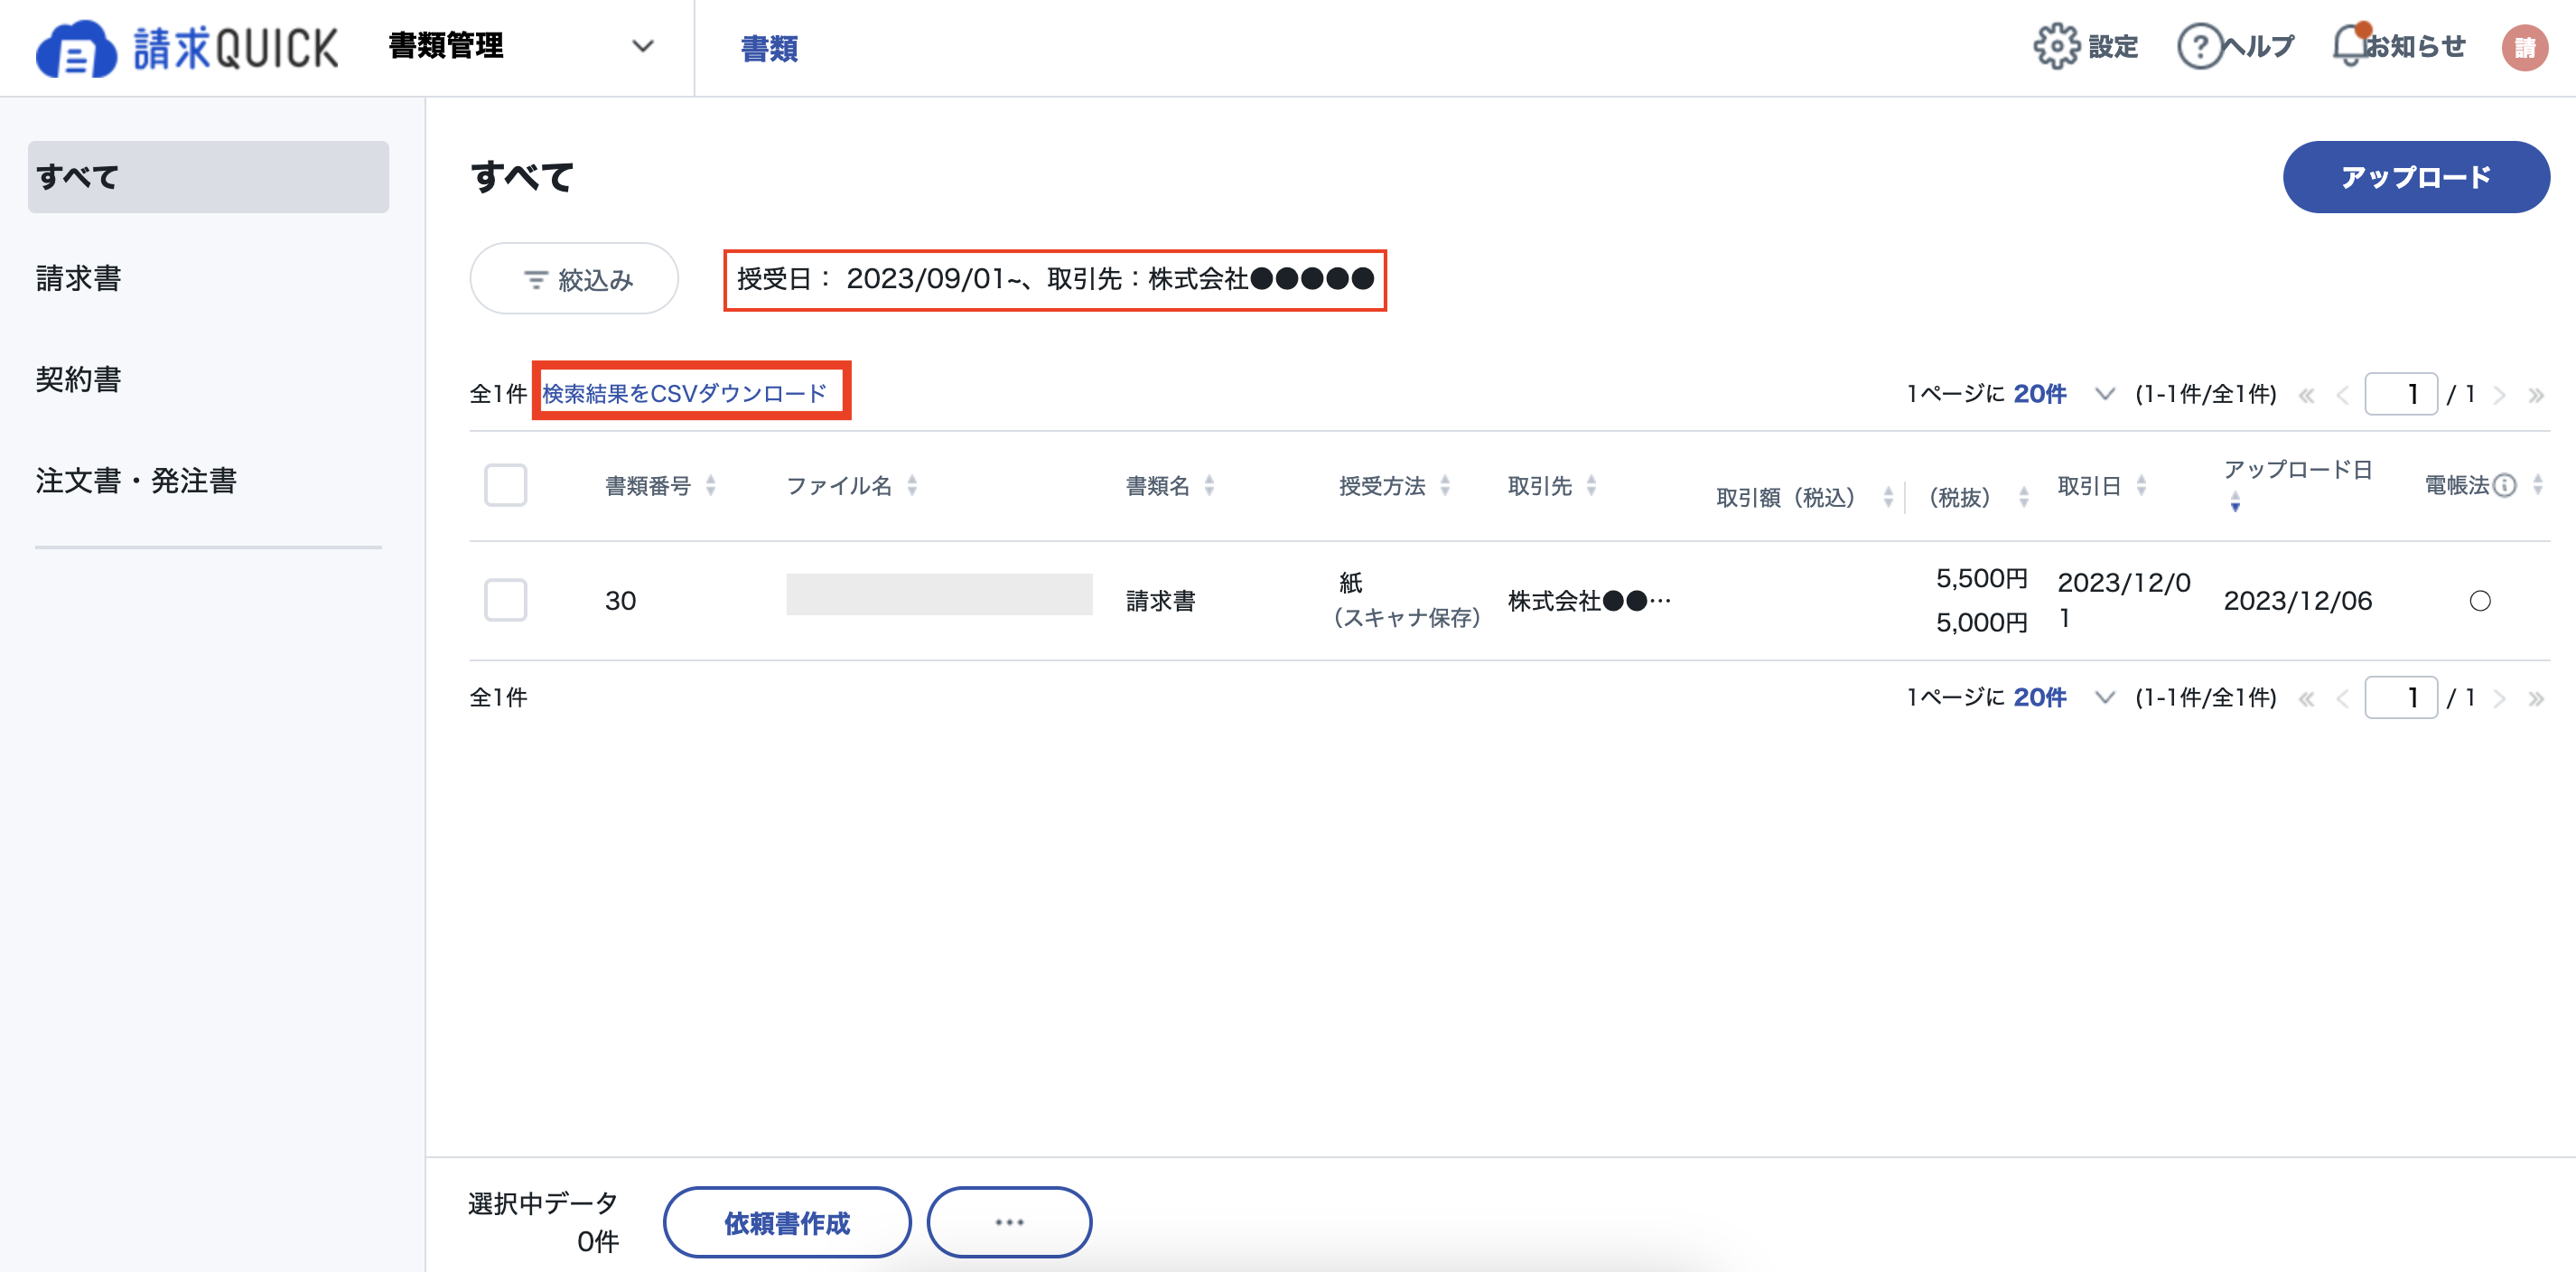This screenshot has width=2576, height=1272.
Task: Sort by 書類番号 column
Action: tap(711, 485)
